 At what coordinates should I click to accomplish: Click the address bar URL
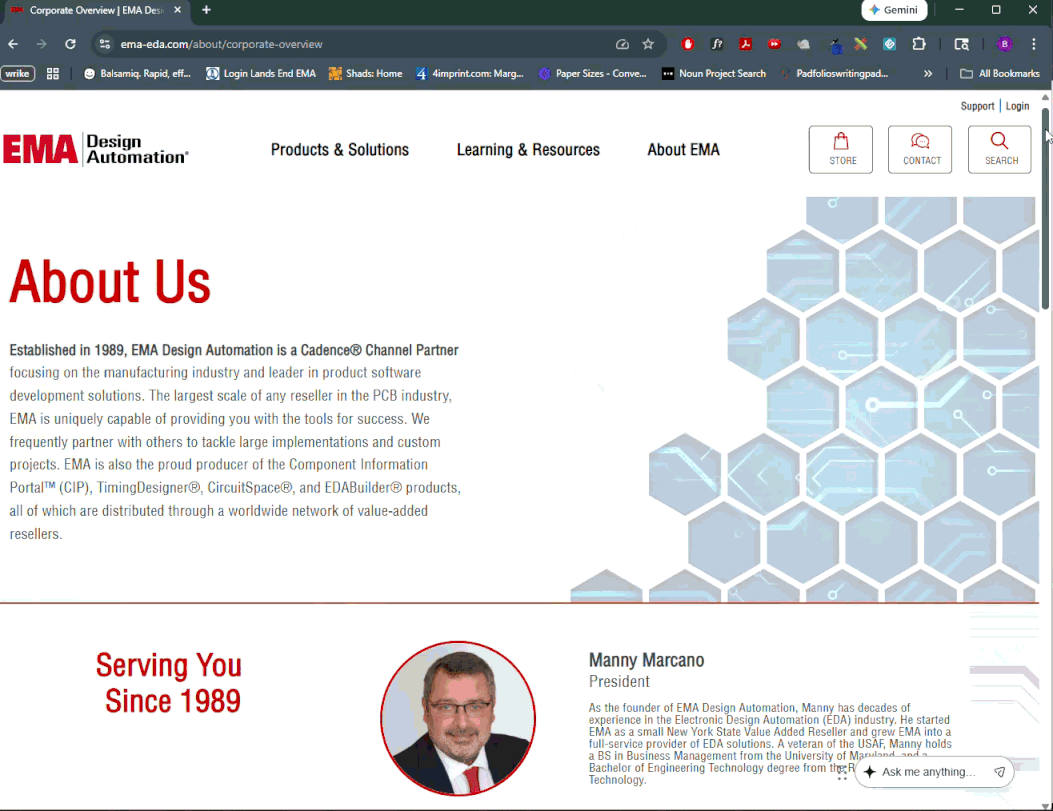222,44
